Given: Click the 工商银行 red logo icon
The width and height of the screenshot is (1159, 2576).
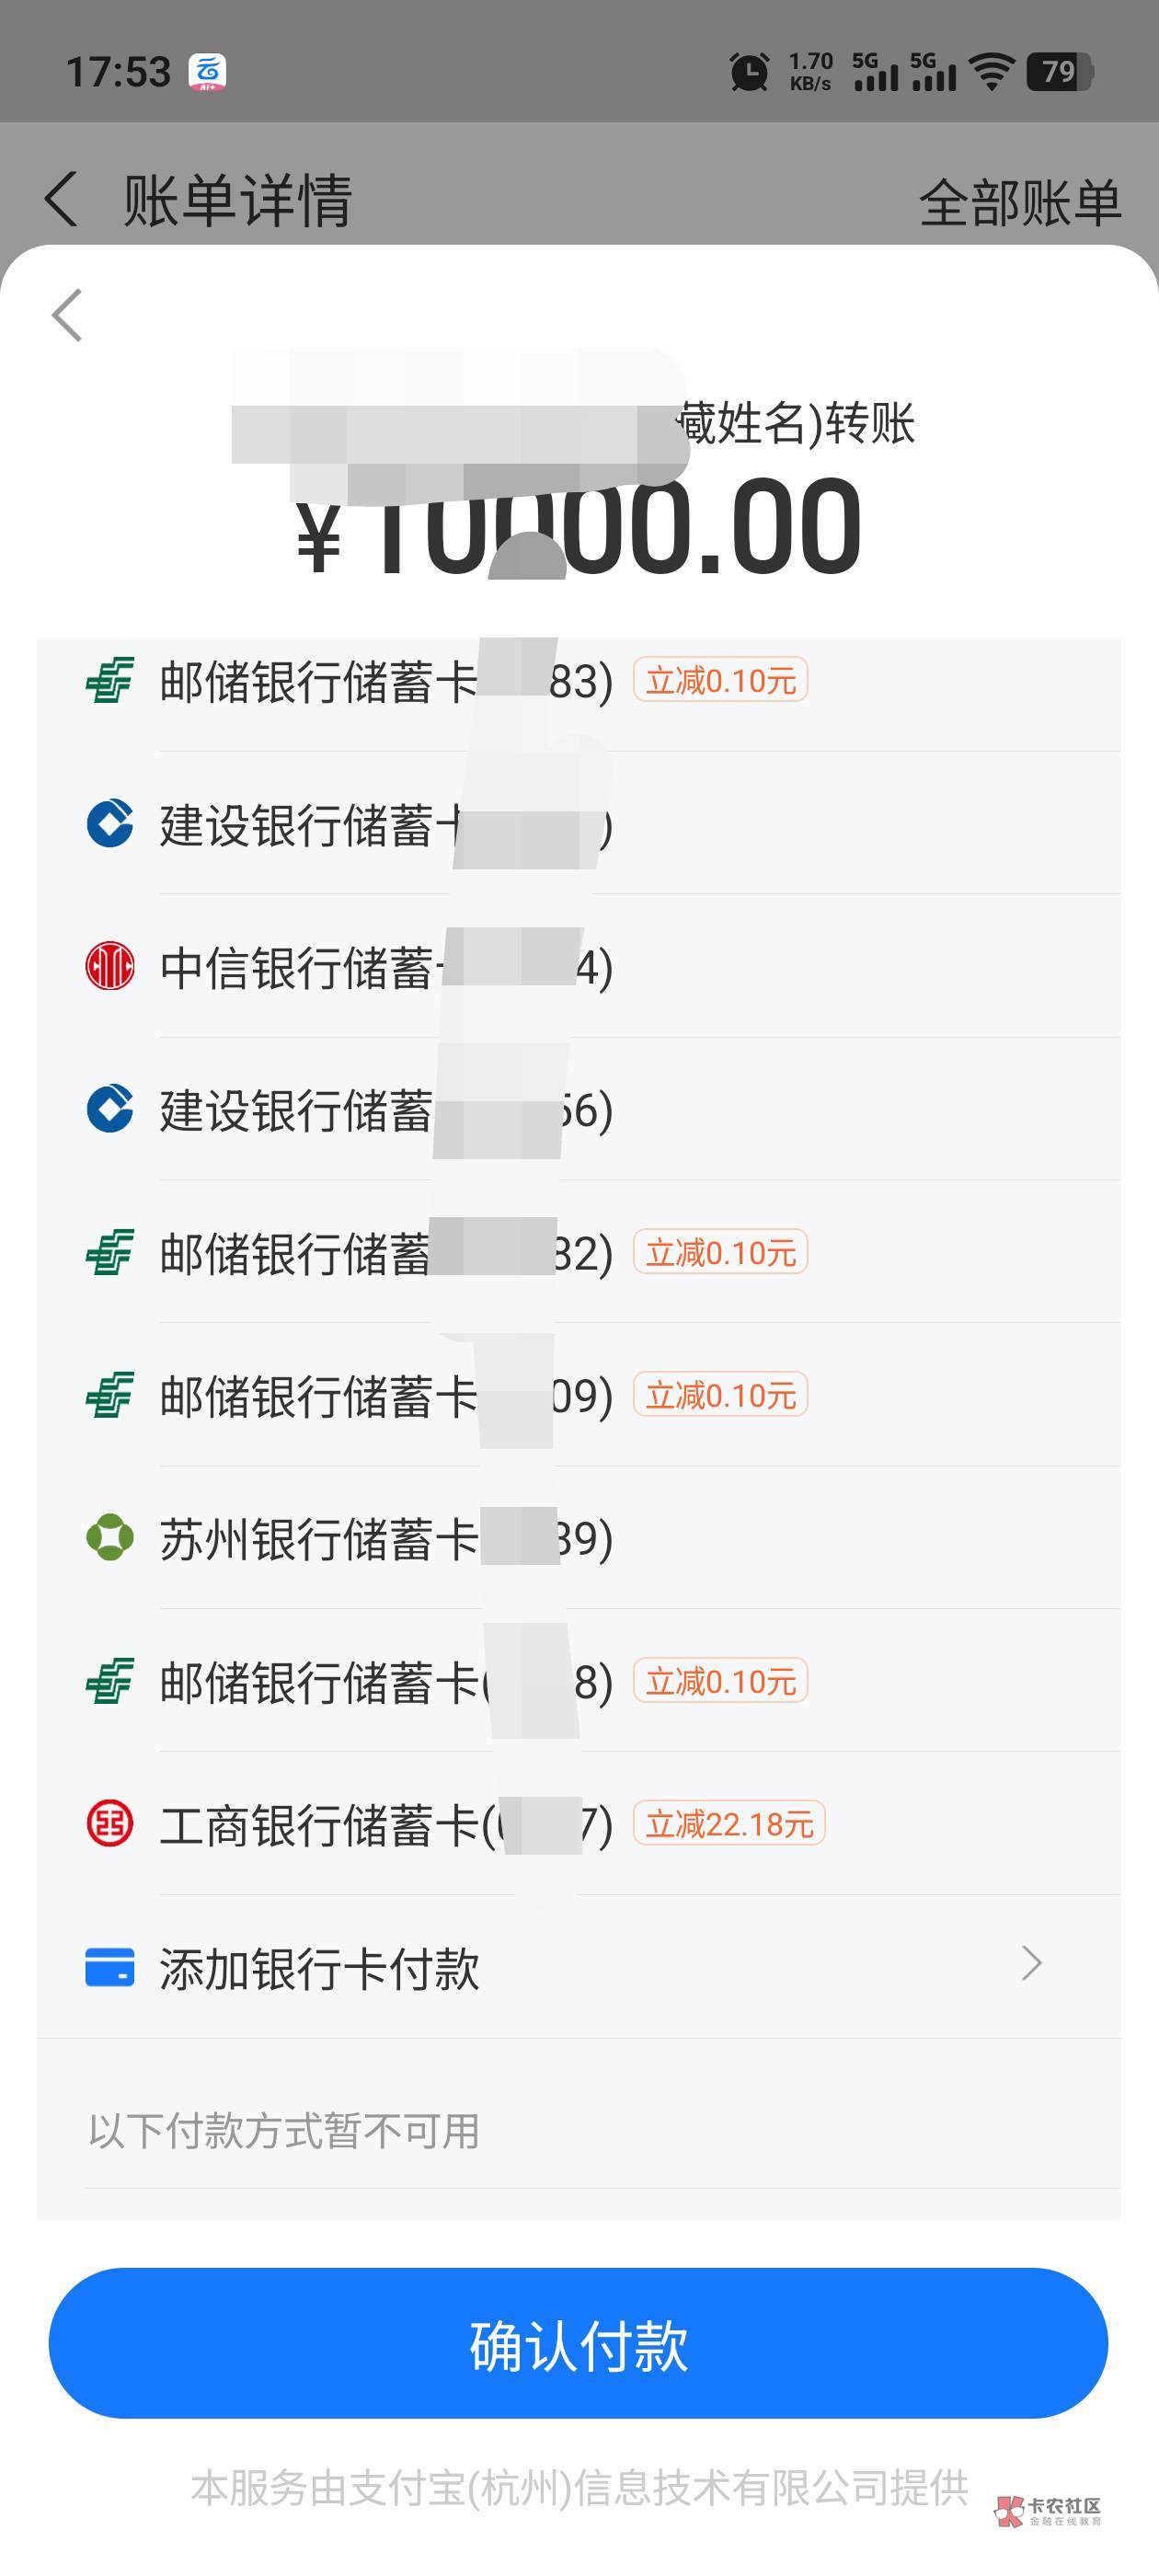Looking at the screenshot, I should pyautogui.click(x=110, y=1824).
